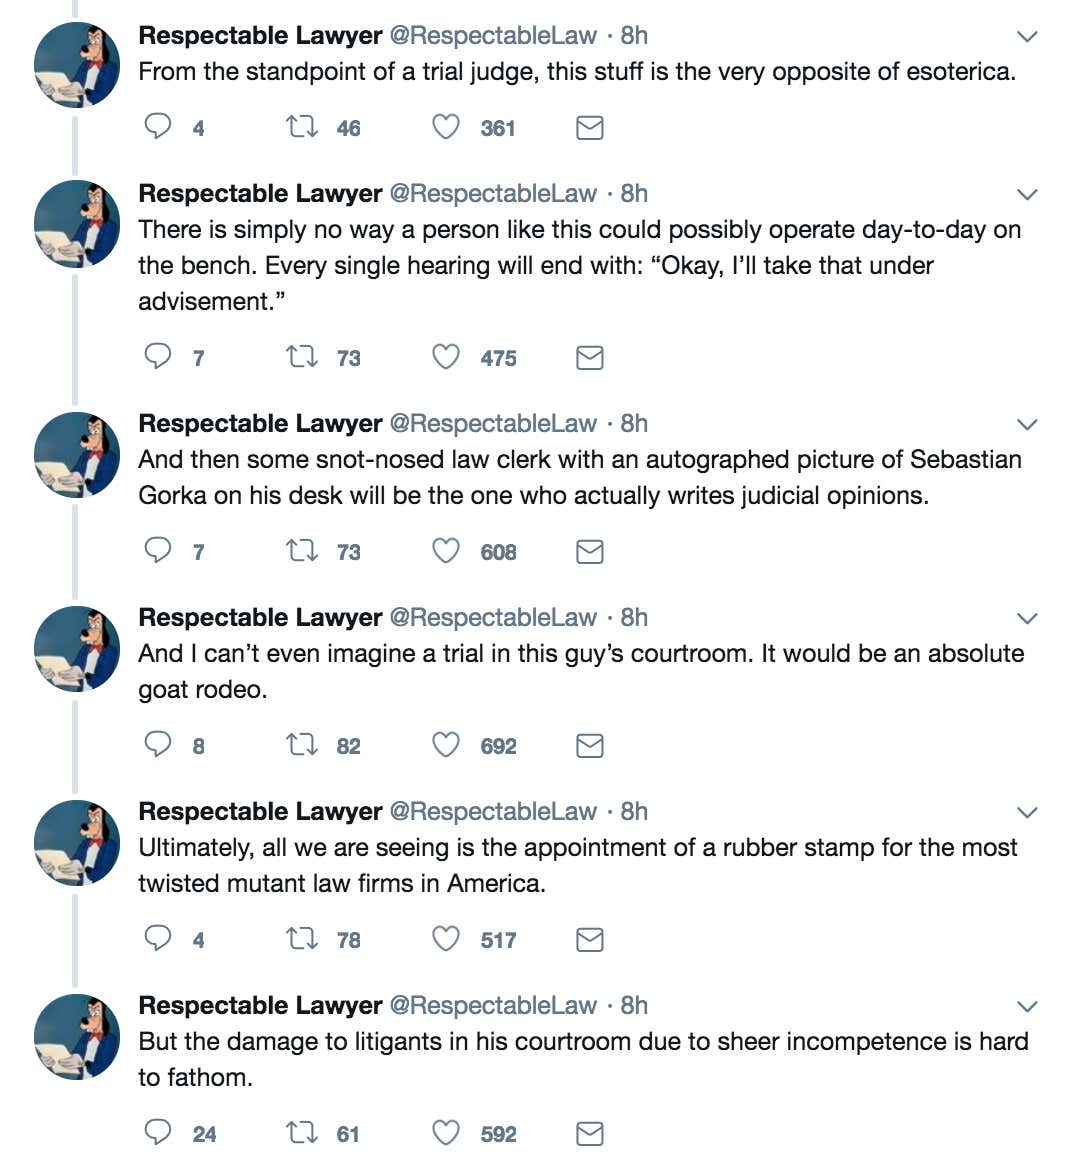
Task: Open the 'esoterica' tweet's chevron options menu
Action: (1027, 36)
